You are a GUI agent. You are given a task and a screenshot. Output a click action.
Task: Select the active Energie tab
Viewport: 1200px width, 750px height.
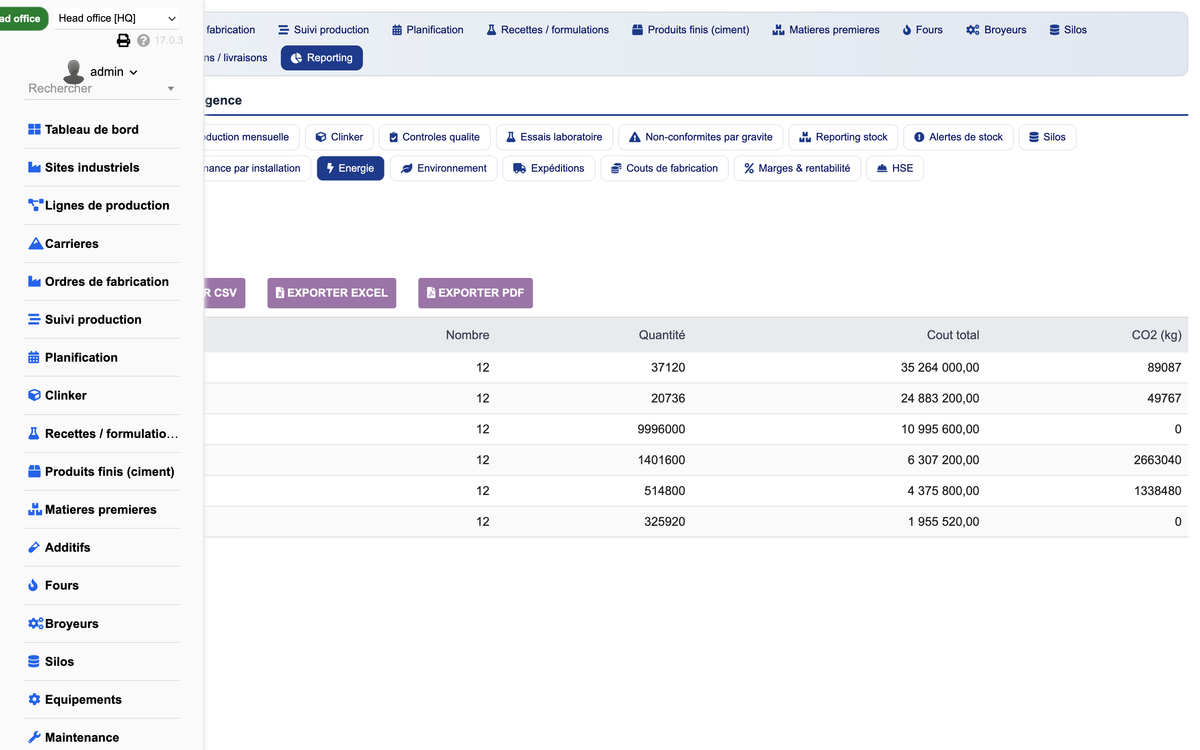[x=350, y=168]
